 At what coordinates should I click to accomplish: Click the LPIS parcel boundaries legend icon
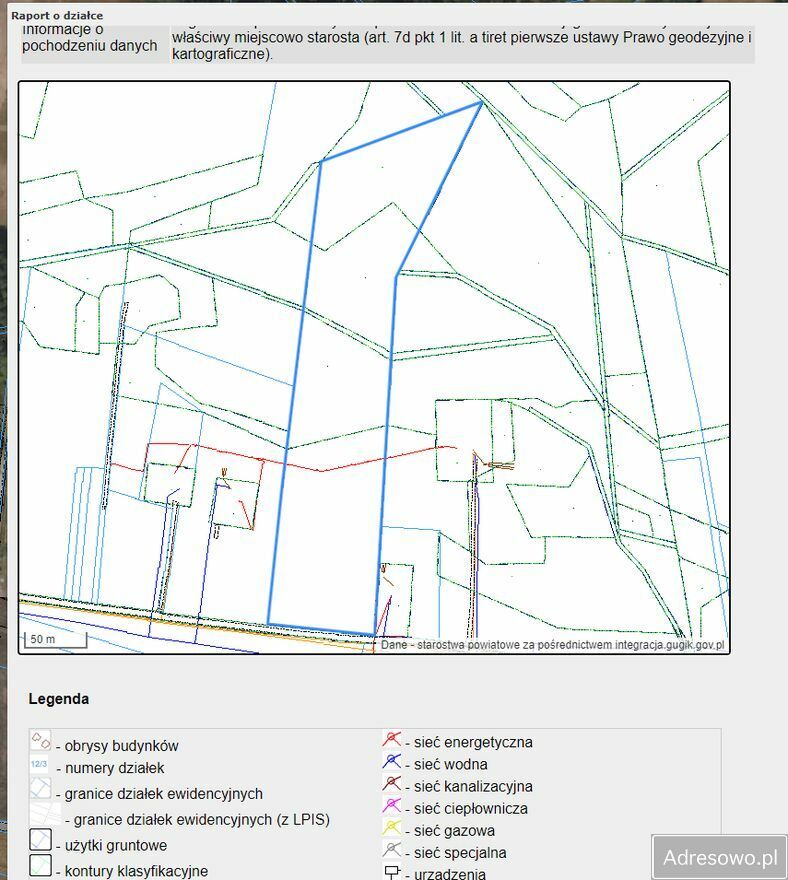tap(45, 814)
